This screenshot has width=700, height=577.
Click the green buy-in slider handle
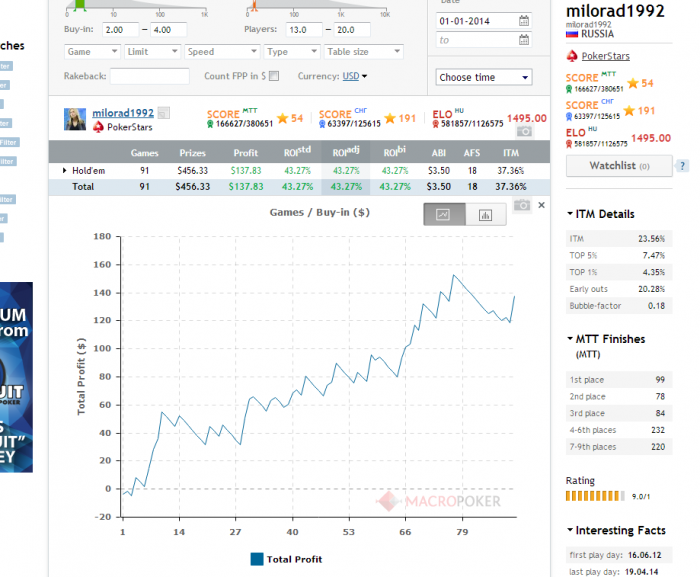click(x=80, y=5)
